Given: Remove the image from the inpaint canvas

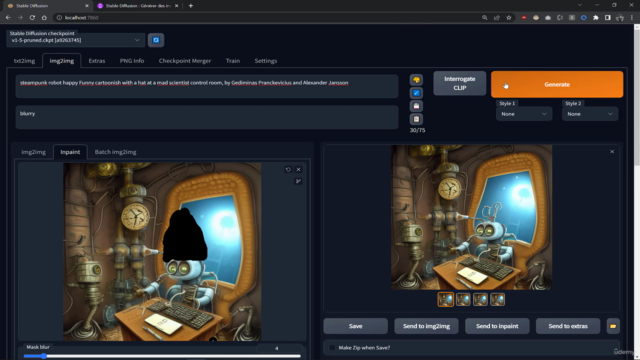Looking at the screenshot, I should 298,169.
